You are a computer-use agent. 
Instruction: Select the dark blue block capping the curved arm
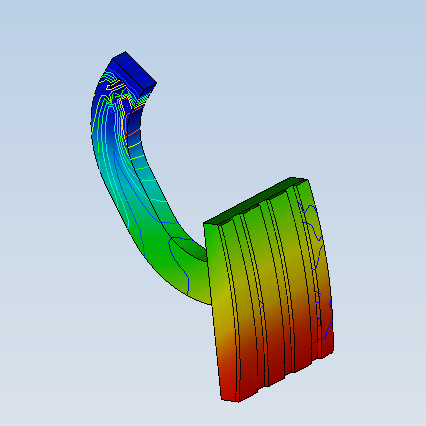pyautogui.click(x=134, y=74)
